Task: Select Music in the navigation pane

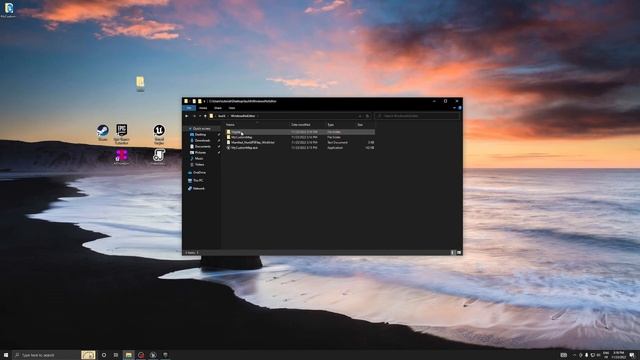Action: click(x=199, y=158)
